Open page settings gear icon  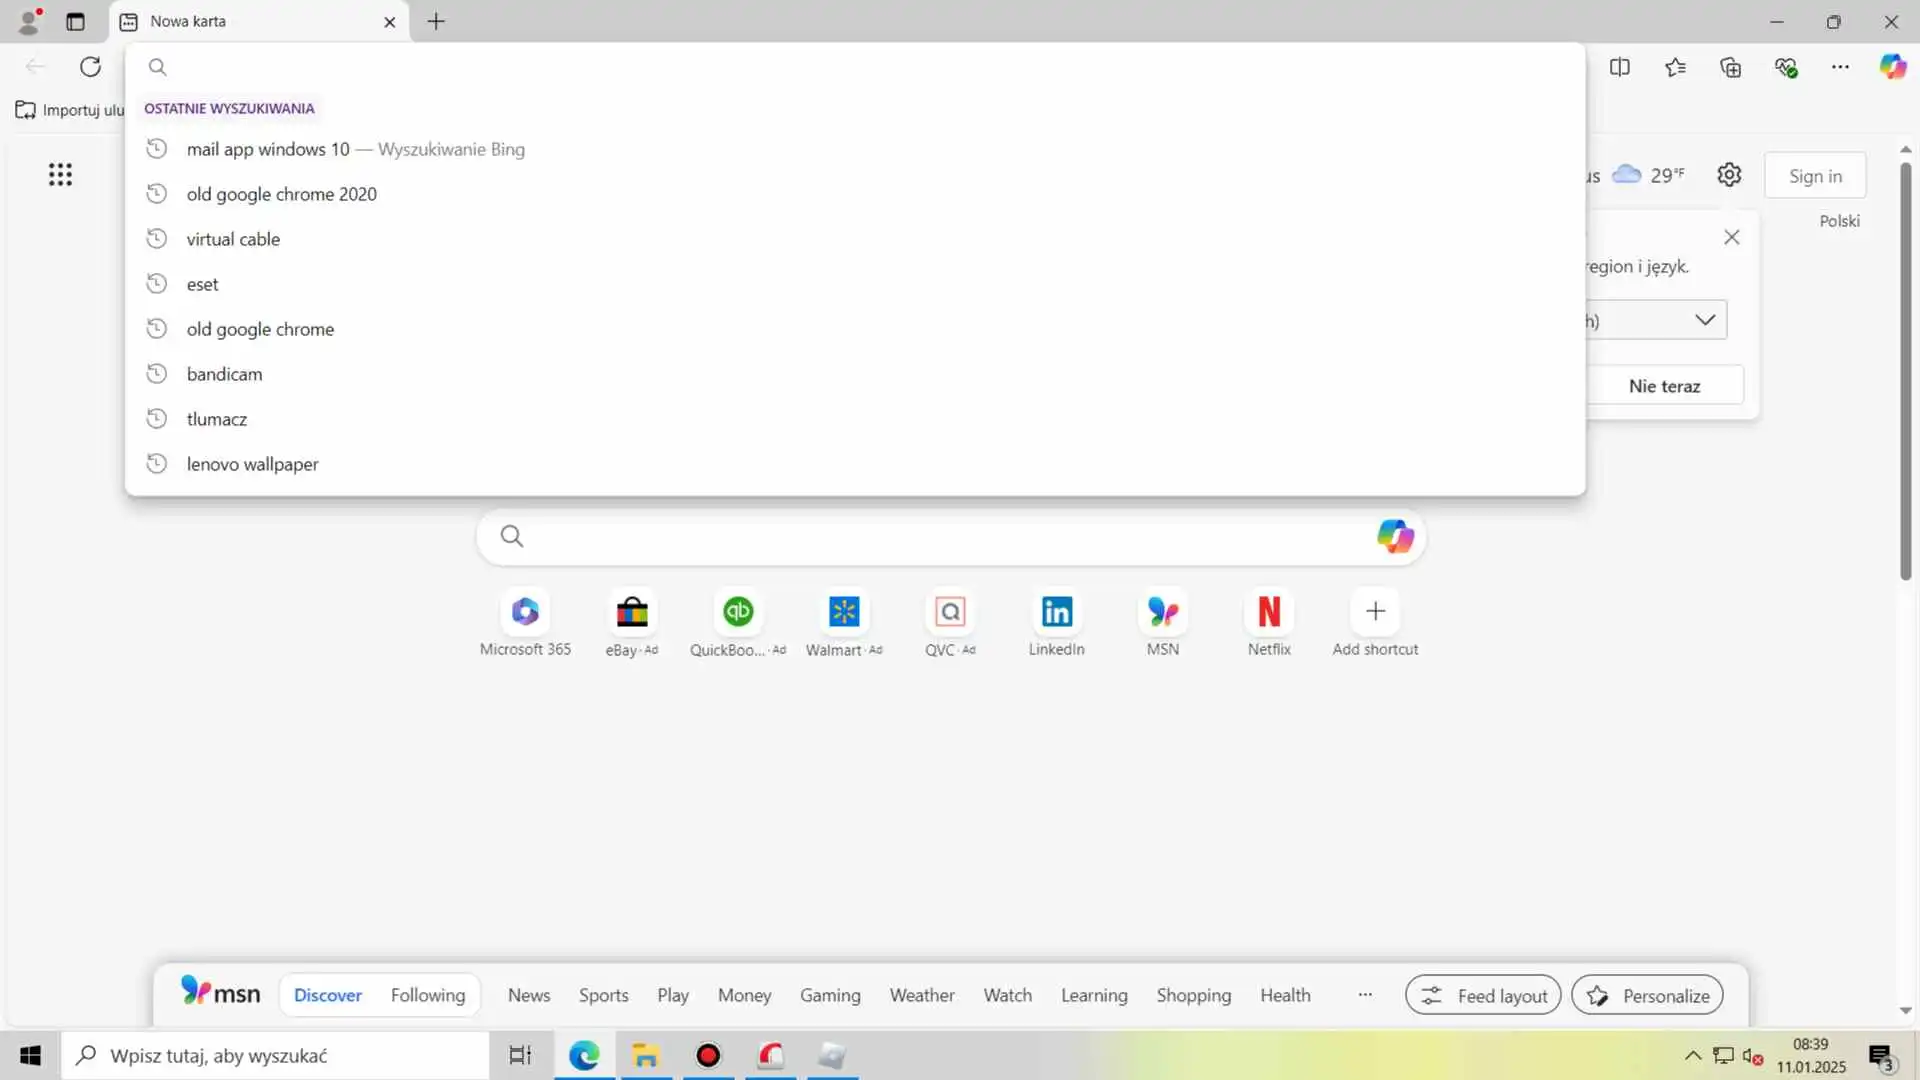coord(1729,175)
